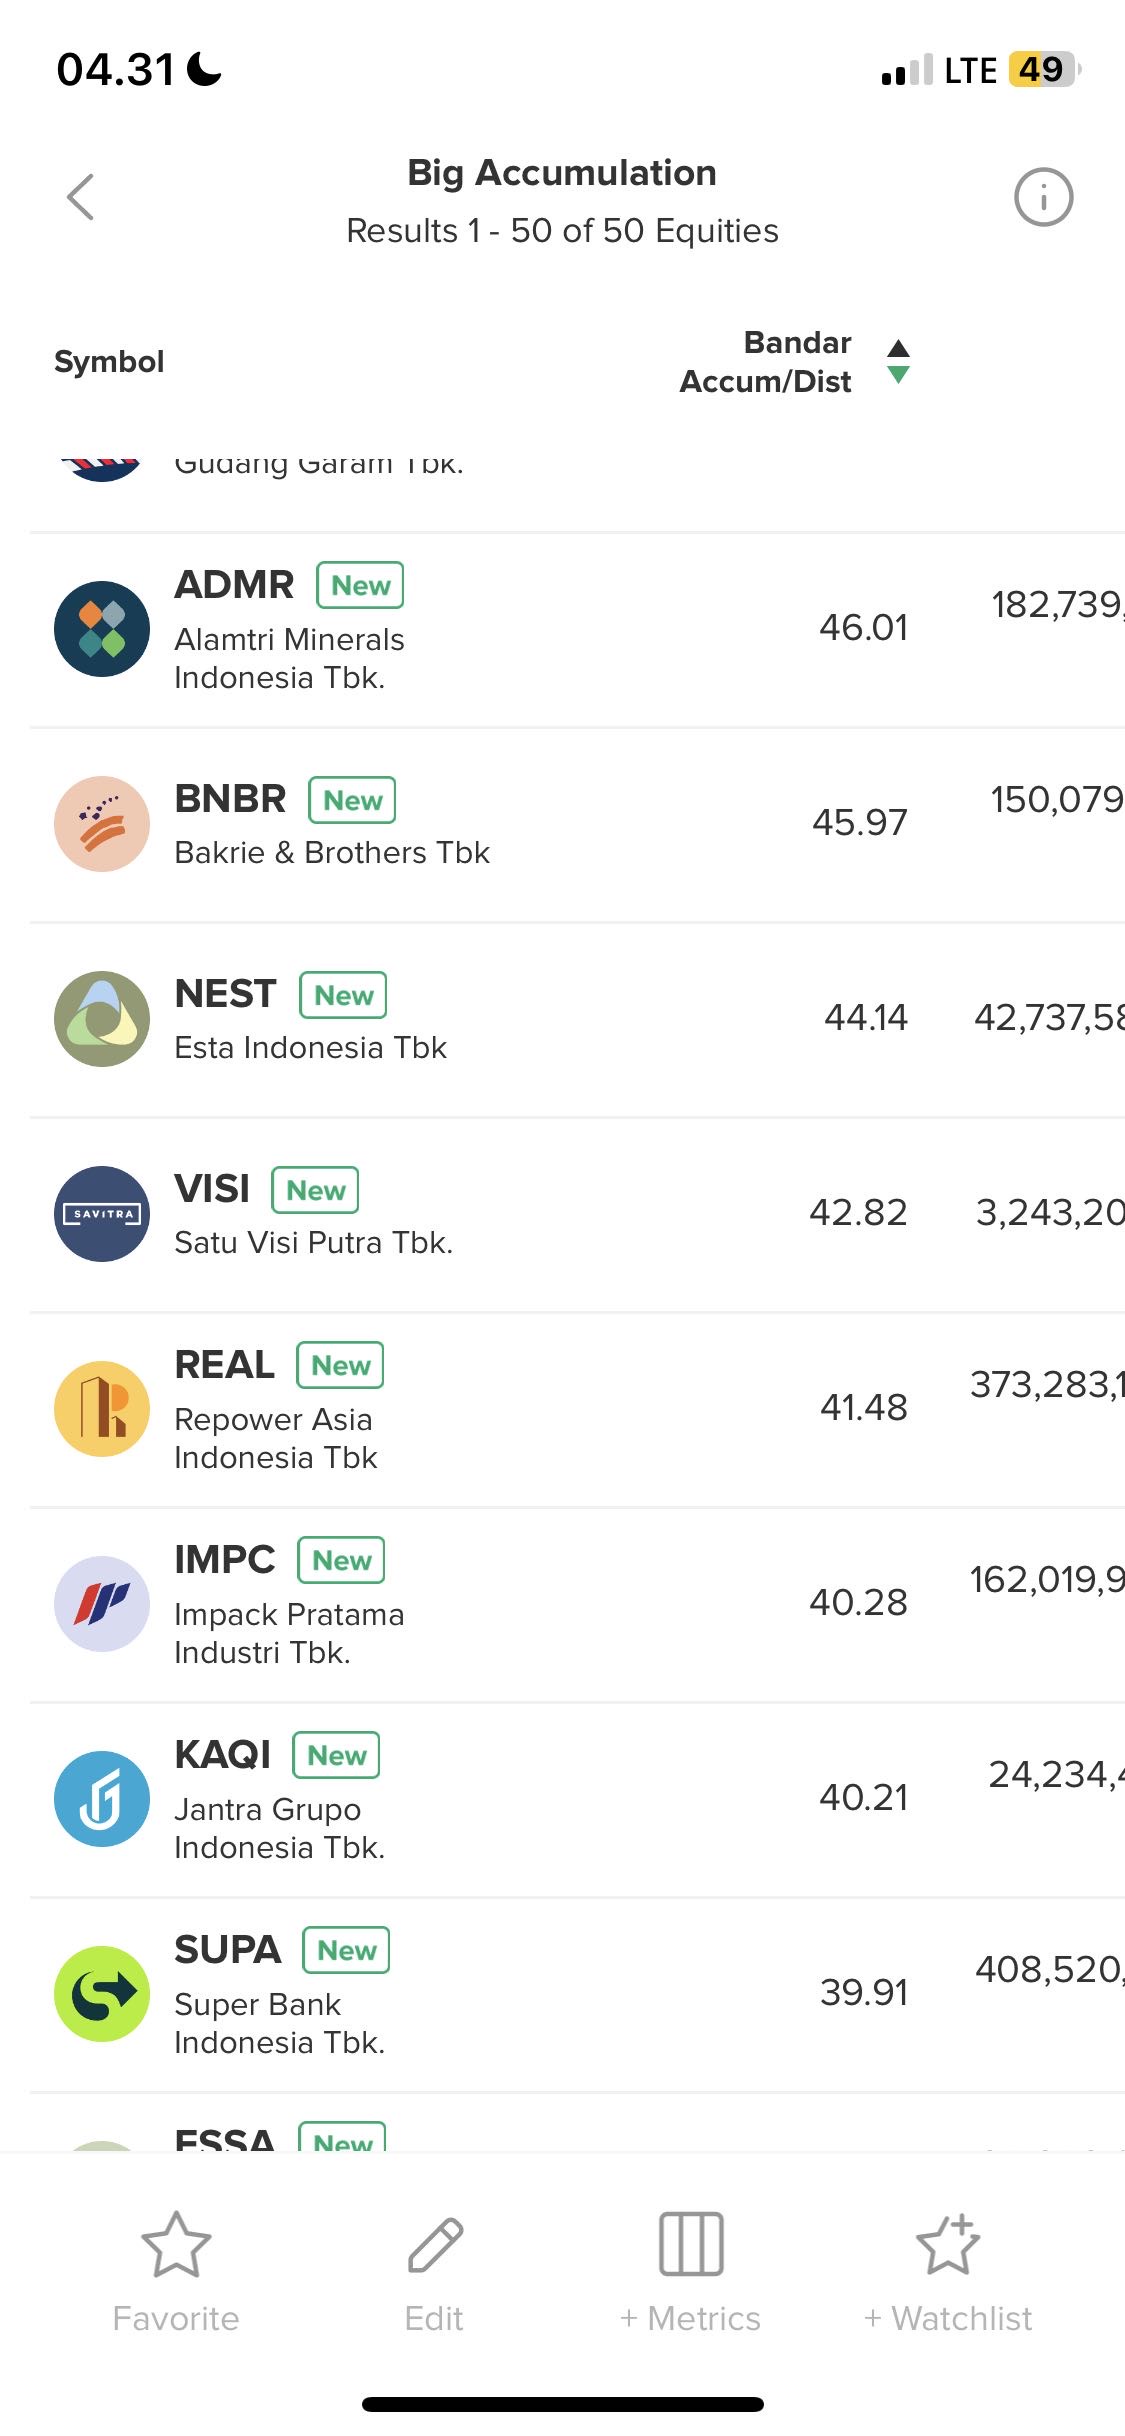Viewport: 1125px width, 2436px height.
Task: Open the info circle icon
Action: tap(1043, 197)
